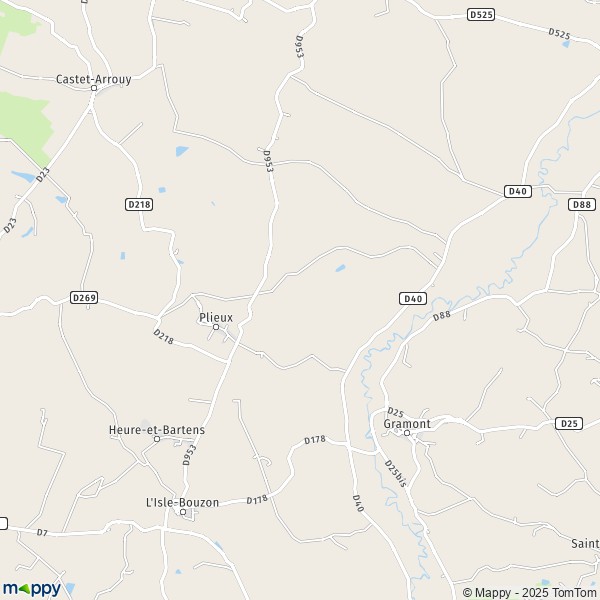Click the D40 shield near the D88 junction
This screenshot has width=600, height=600.
pyautogui.click(x=518, y=191)
